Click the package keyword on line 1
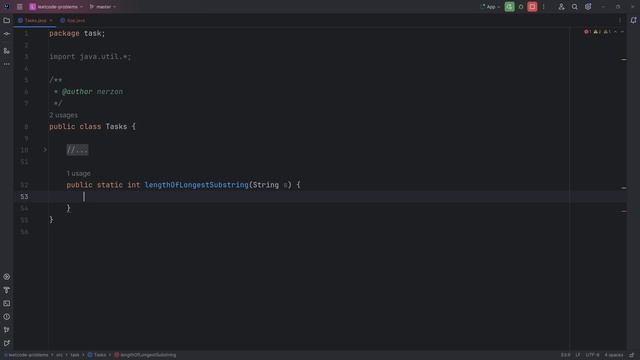The height and width of the screenshot is (360, 640). point(64,34)
